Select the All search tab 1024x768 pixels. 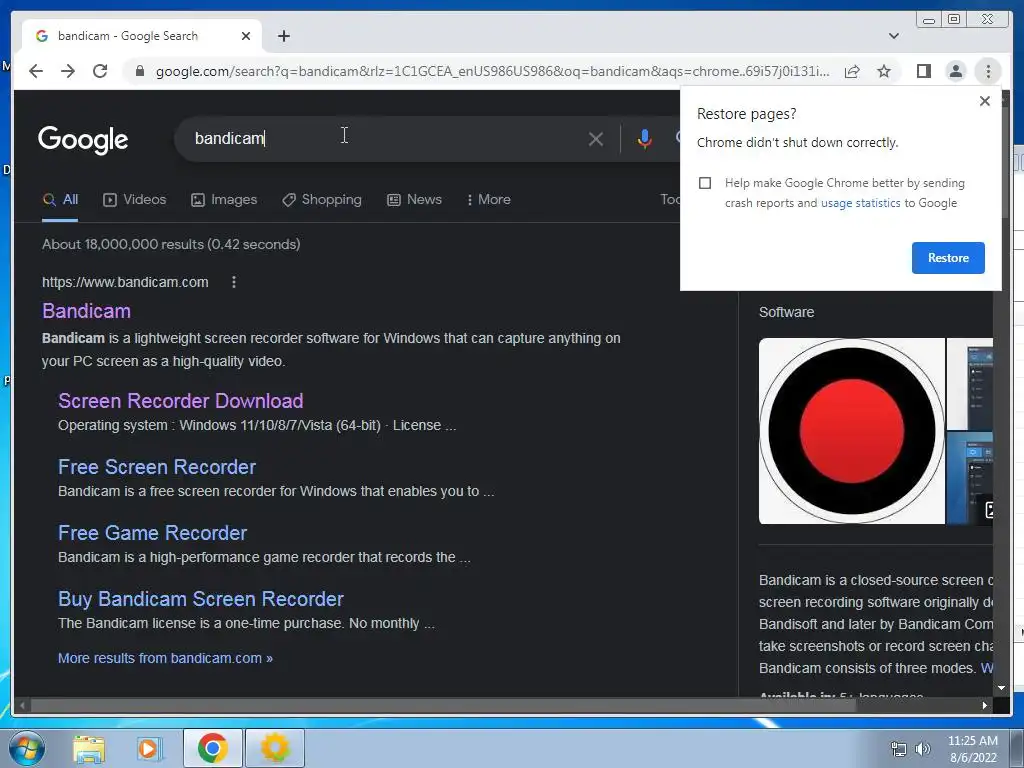click(60, 200)
